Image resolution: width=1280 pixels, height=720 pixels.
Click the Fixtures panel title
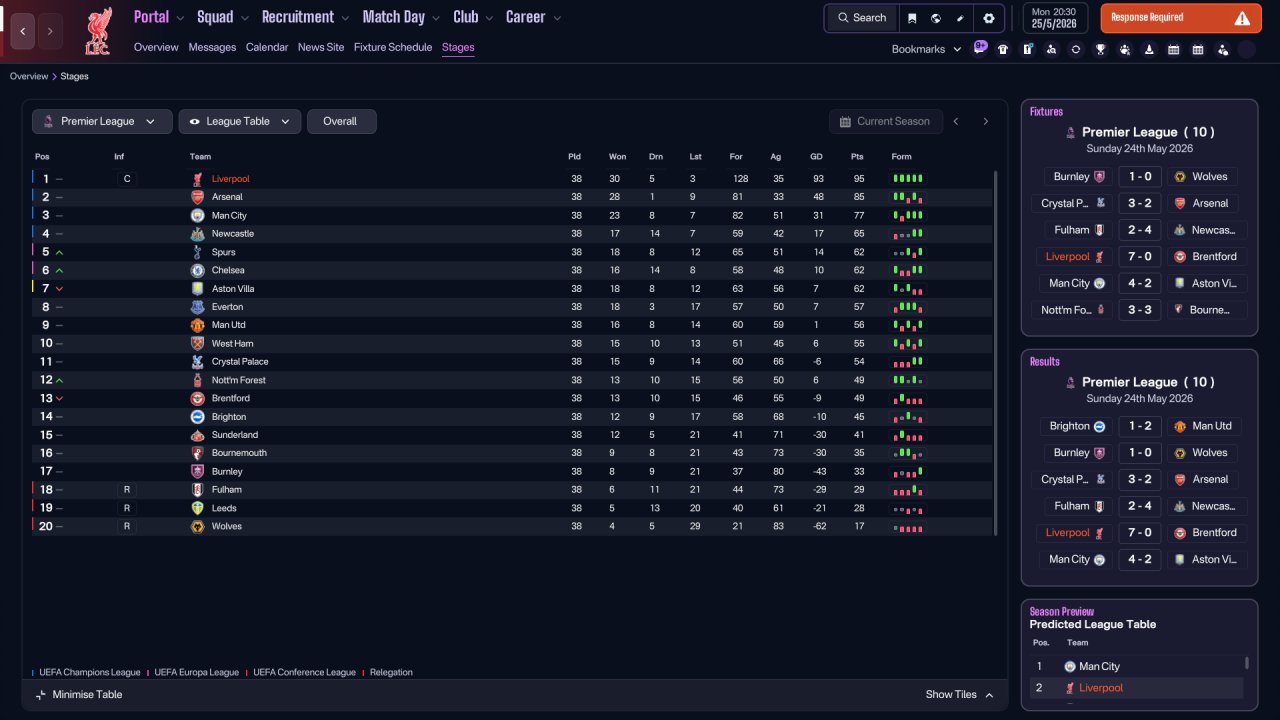pyautogui.click(x=1047, y=112)
